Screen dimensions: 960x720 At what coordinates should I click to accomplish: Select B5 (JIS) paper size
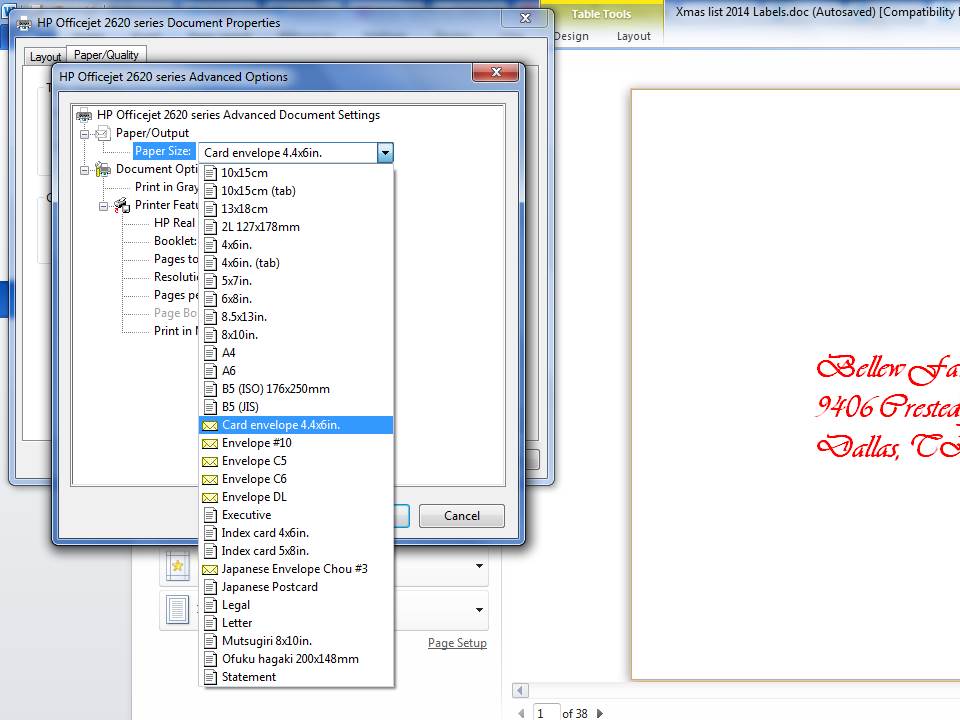coord(296,407)
